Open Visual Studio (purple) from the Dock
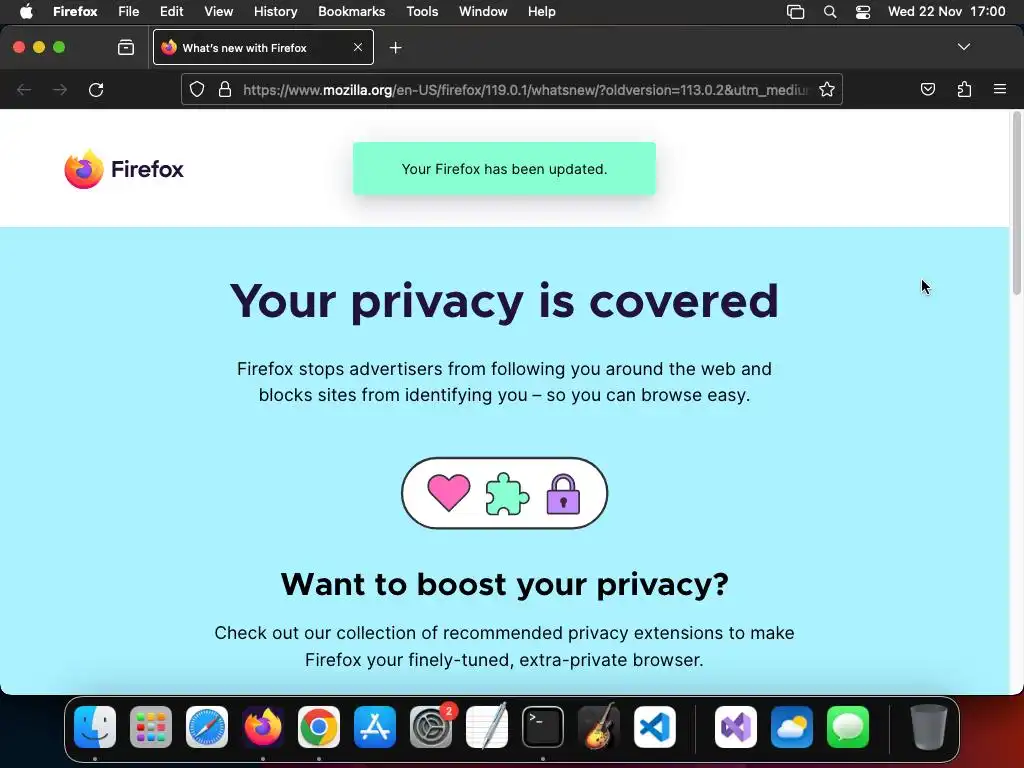 click(x=736, y=727)
